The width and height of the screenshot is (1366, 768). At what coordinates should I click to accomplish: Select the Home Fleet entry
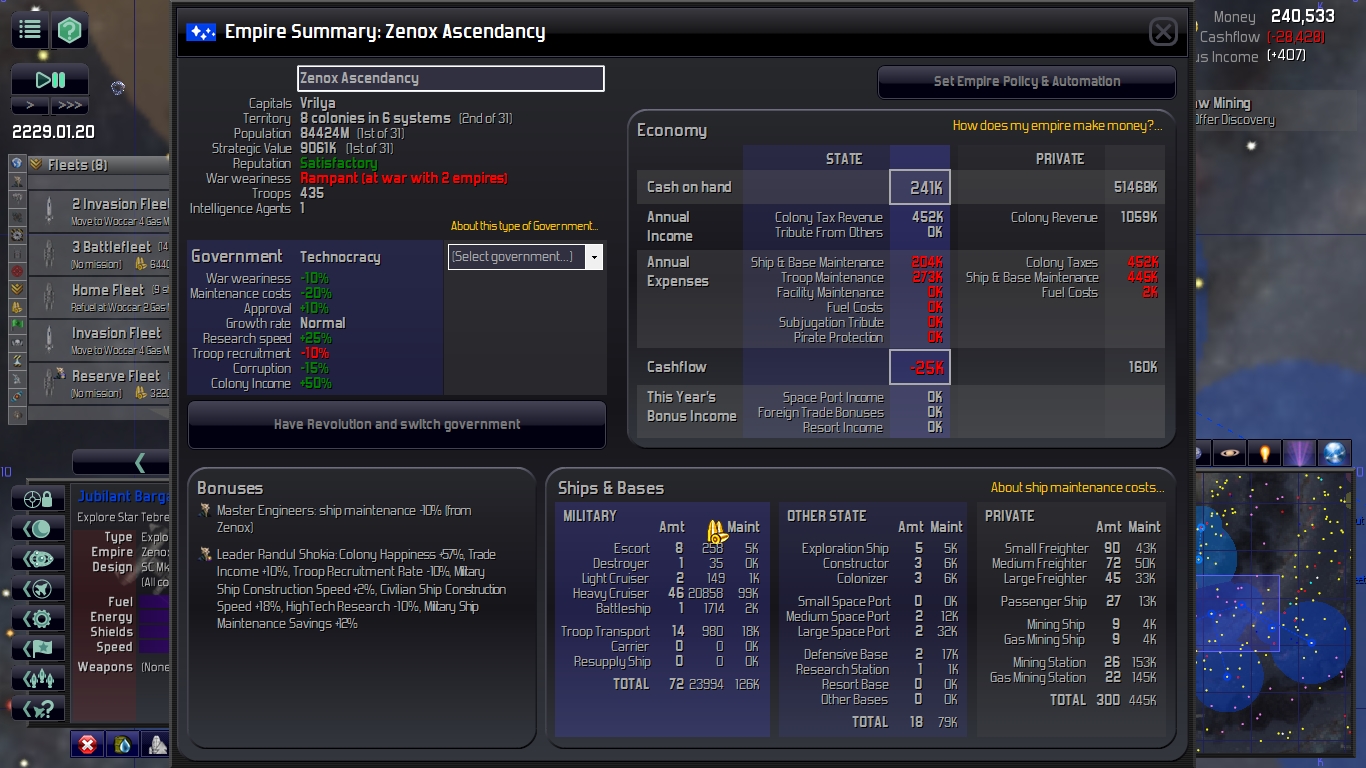[x=100, y=297]
